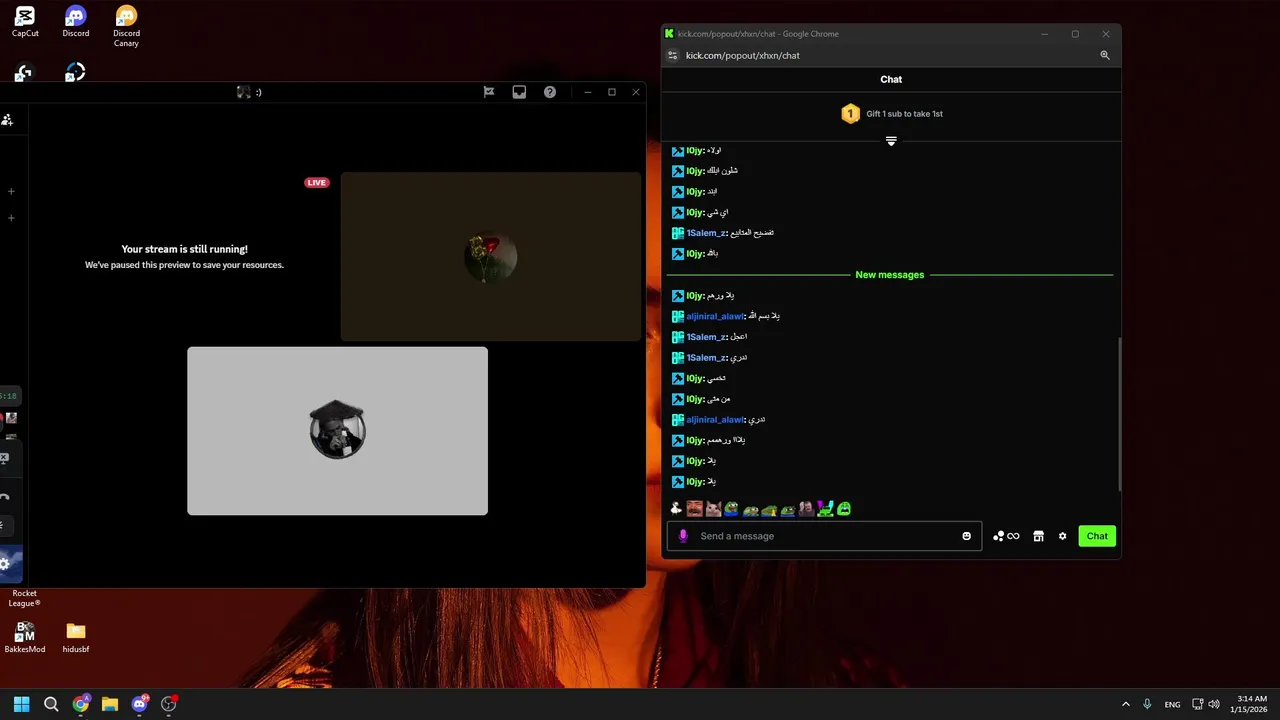Open the Discord desktop shortcut
Screen dimensions: 1280x720
point(75,22)
